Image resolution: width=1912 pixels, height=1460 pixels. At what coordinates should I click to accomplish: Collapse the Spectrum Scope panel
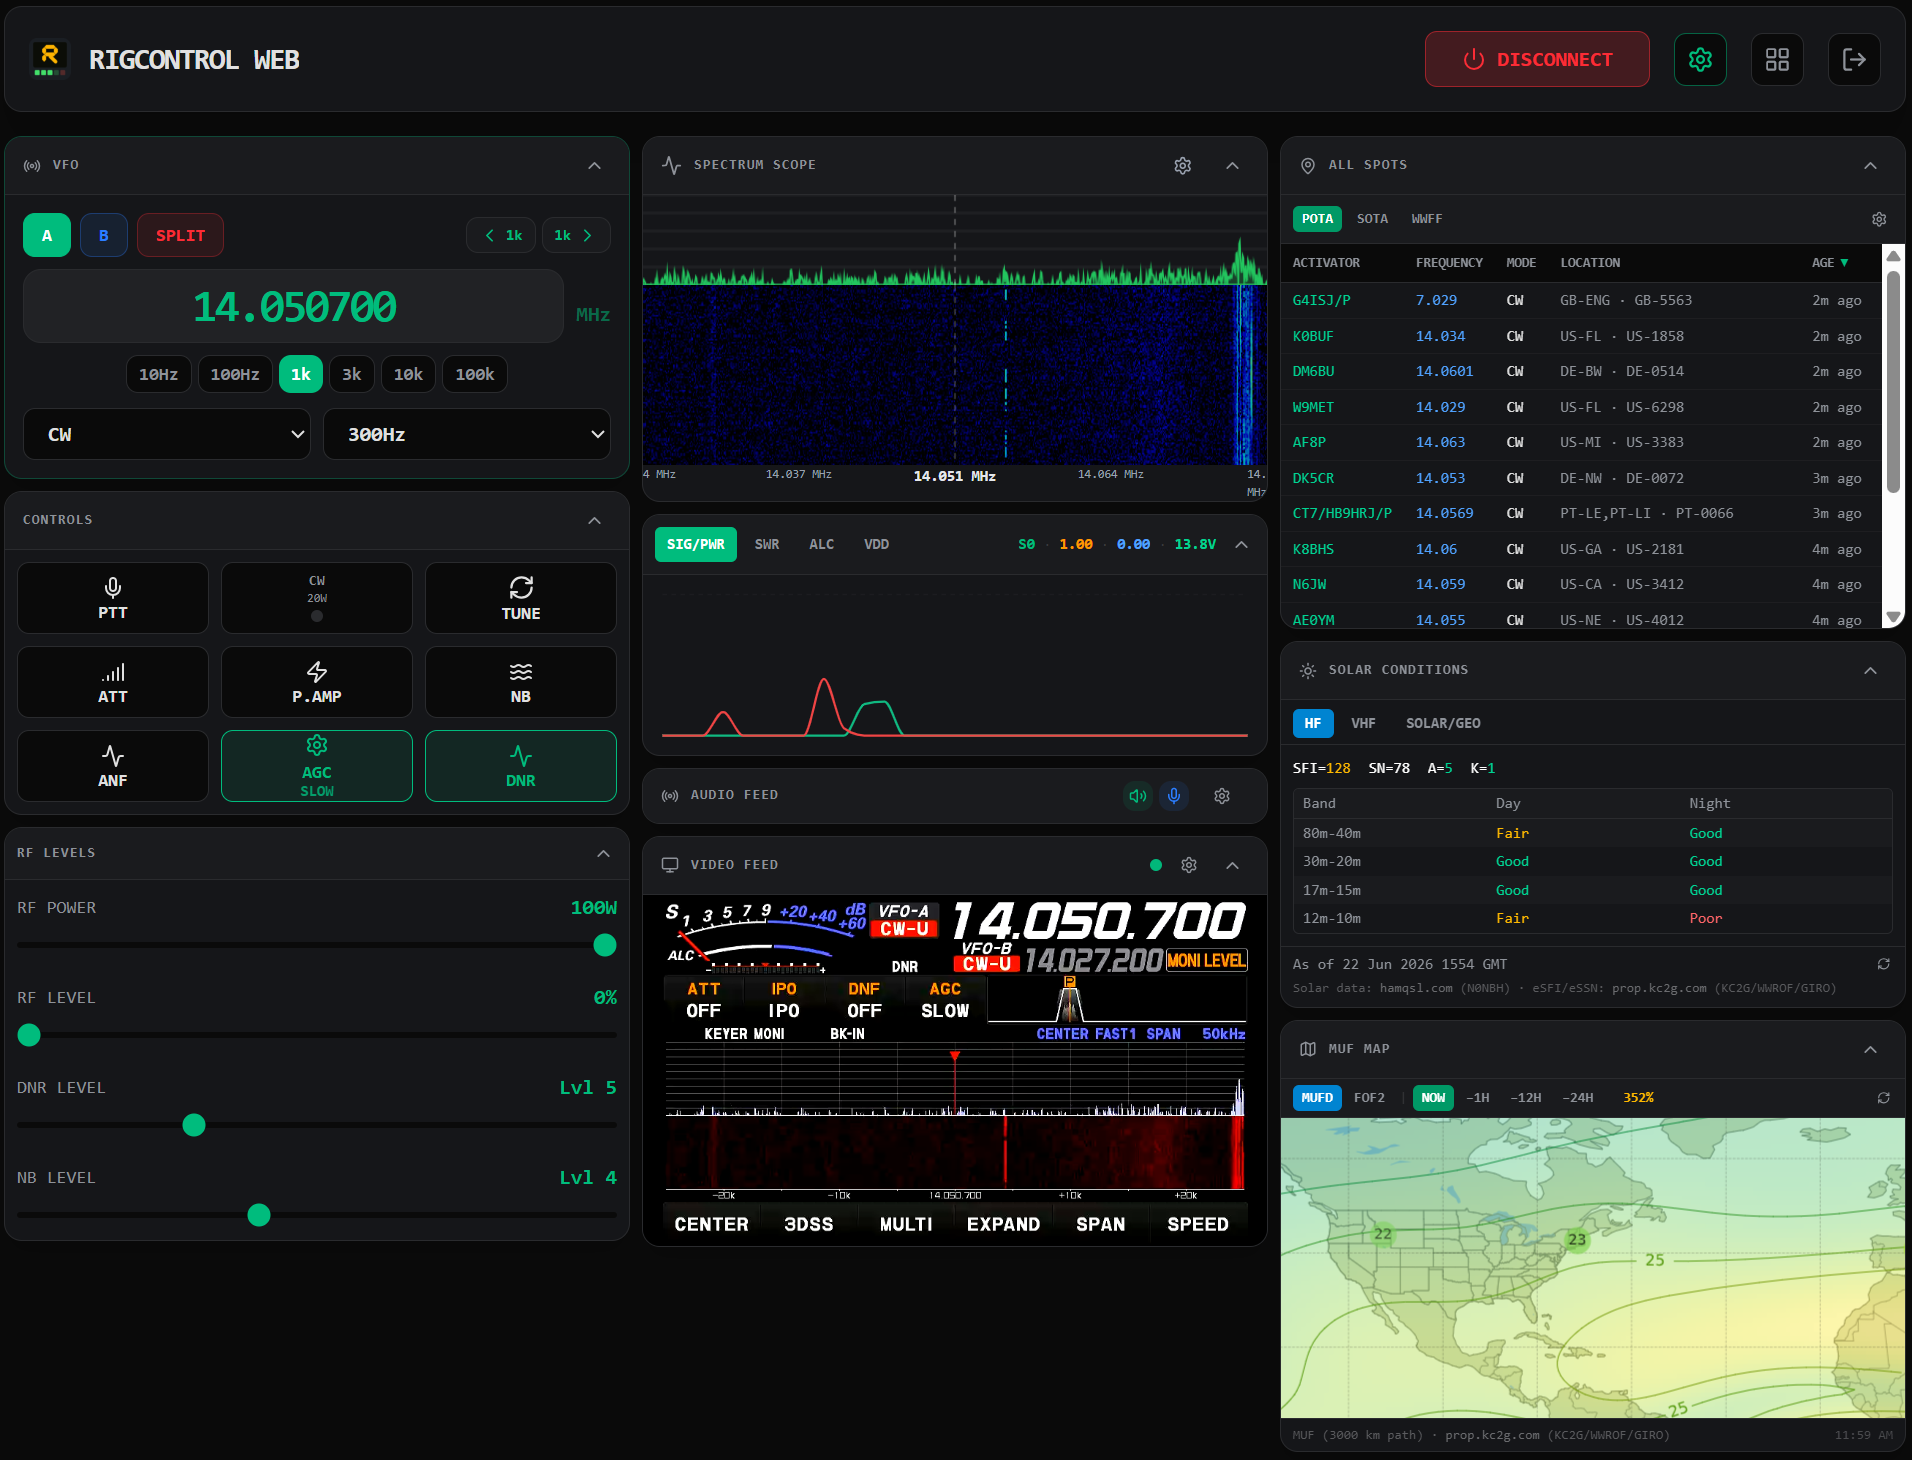click(1233, 166)
